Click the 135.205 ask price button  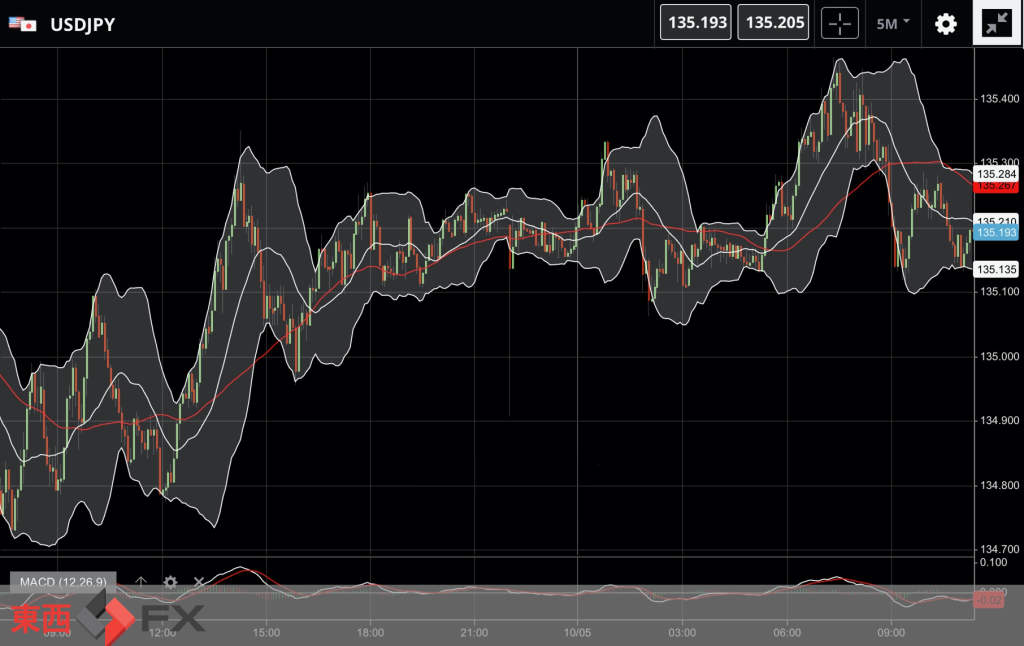coord(773,23)
